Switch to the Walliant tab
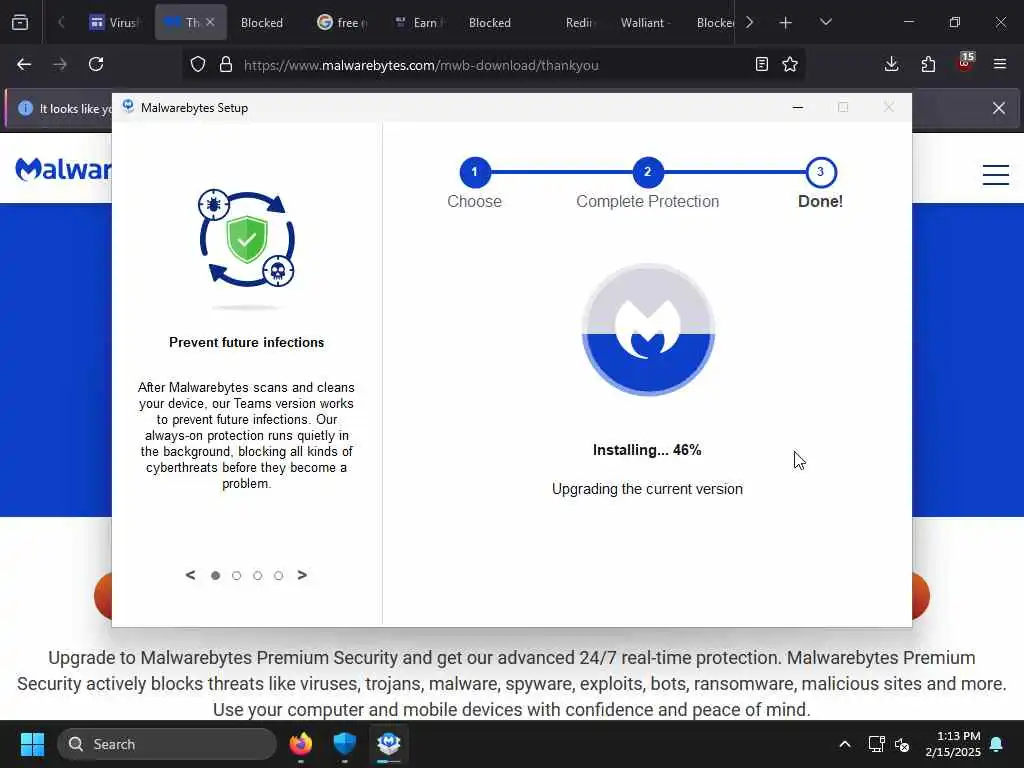Image resolution: width=1024 pixels, height=768 pixels. pos(643,22)
